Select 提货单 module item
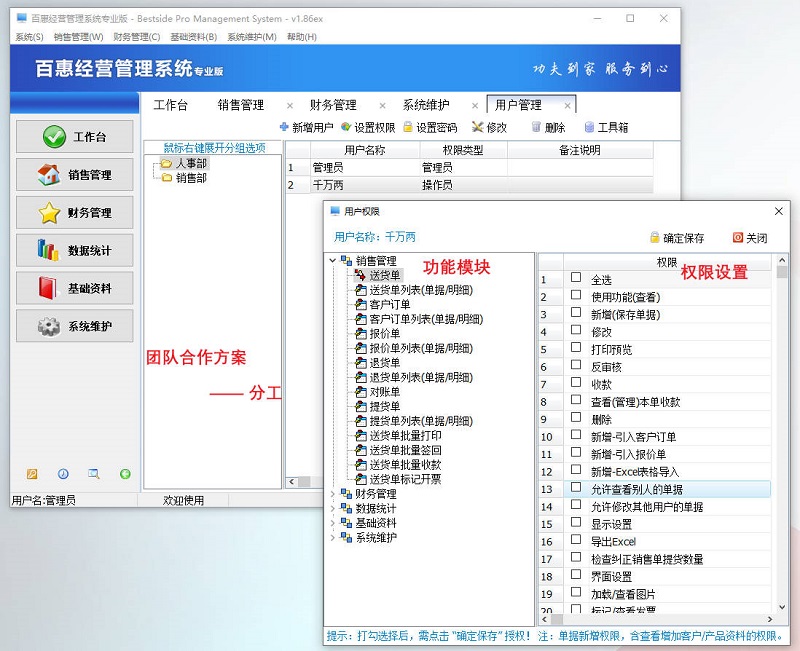The width and height of the screenshot is (800, 651). pyautogui.click(x=378, y=407)
